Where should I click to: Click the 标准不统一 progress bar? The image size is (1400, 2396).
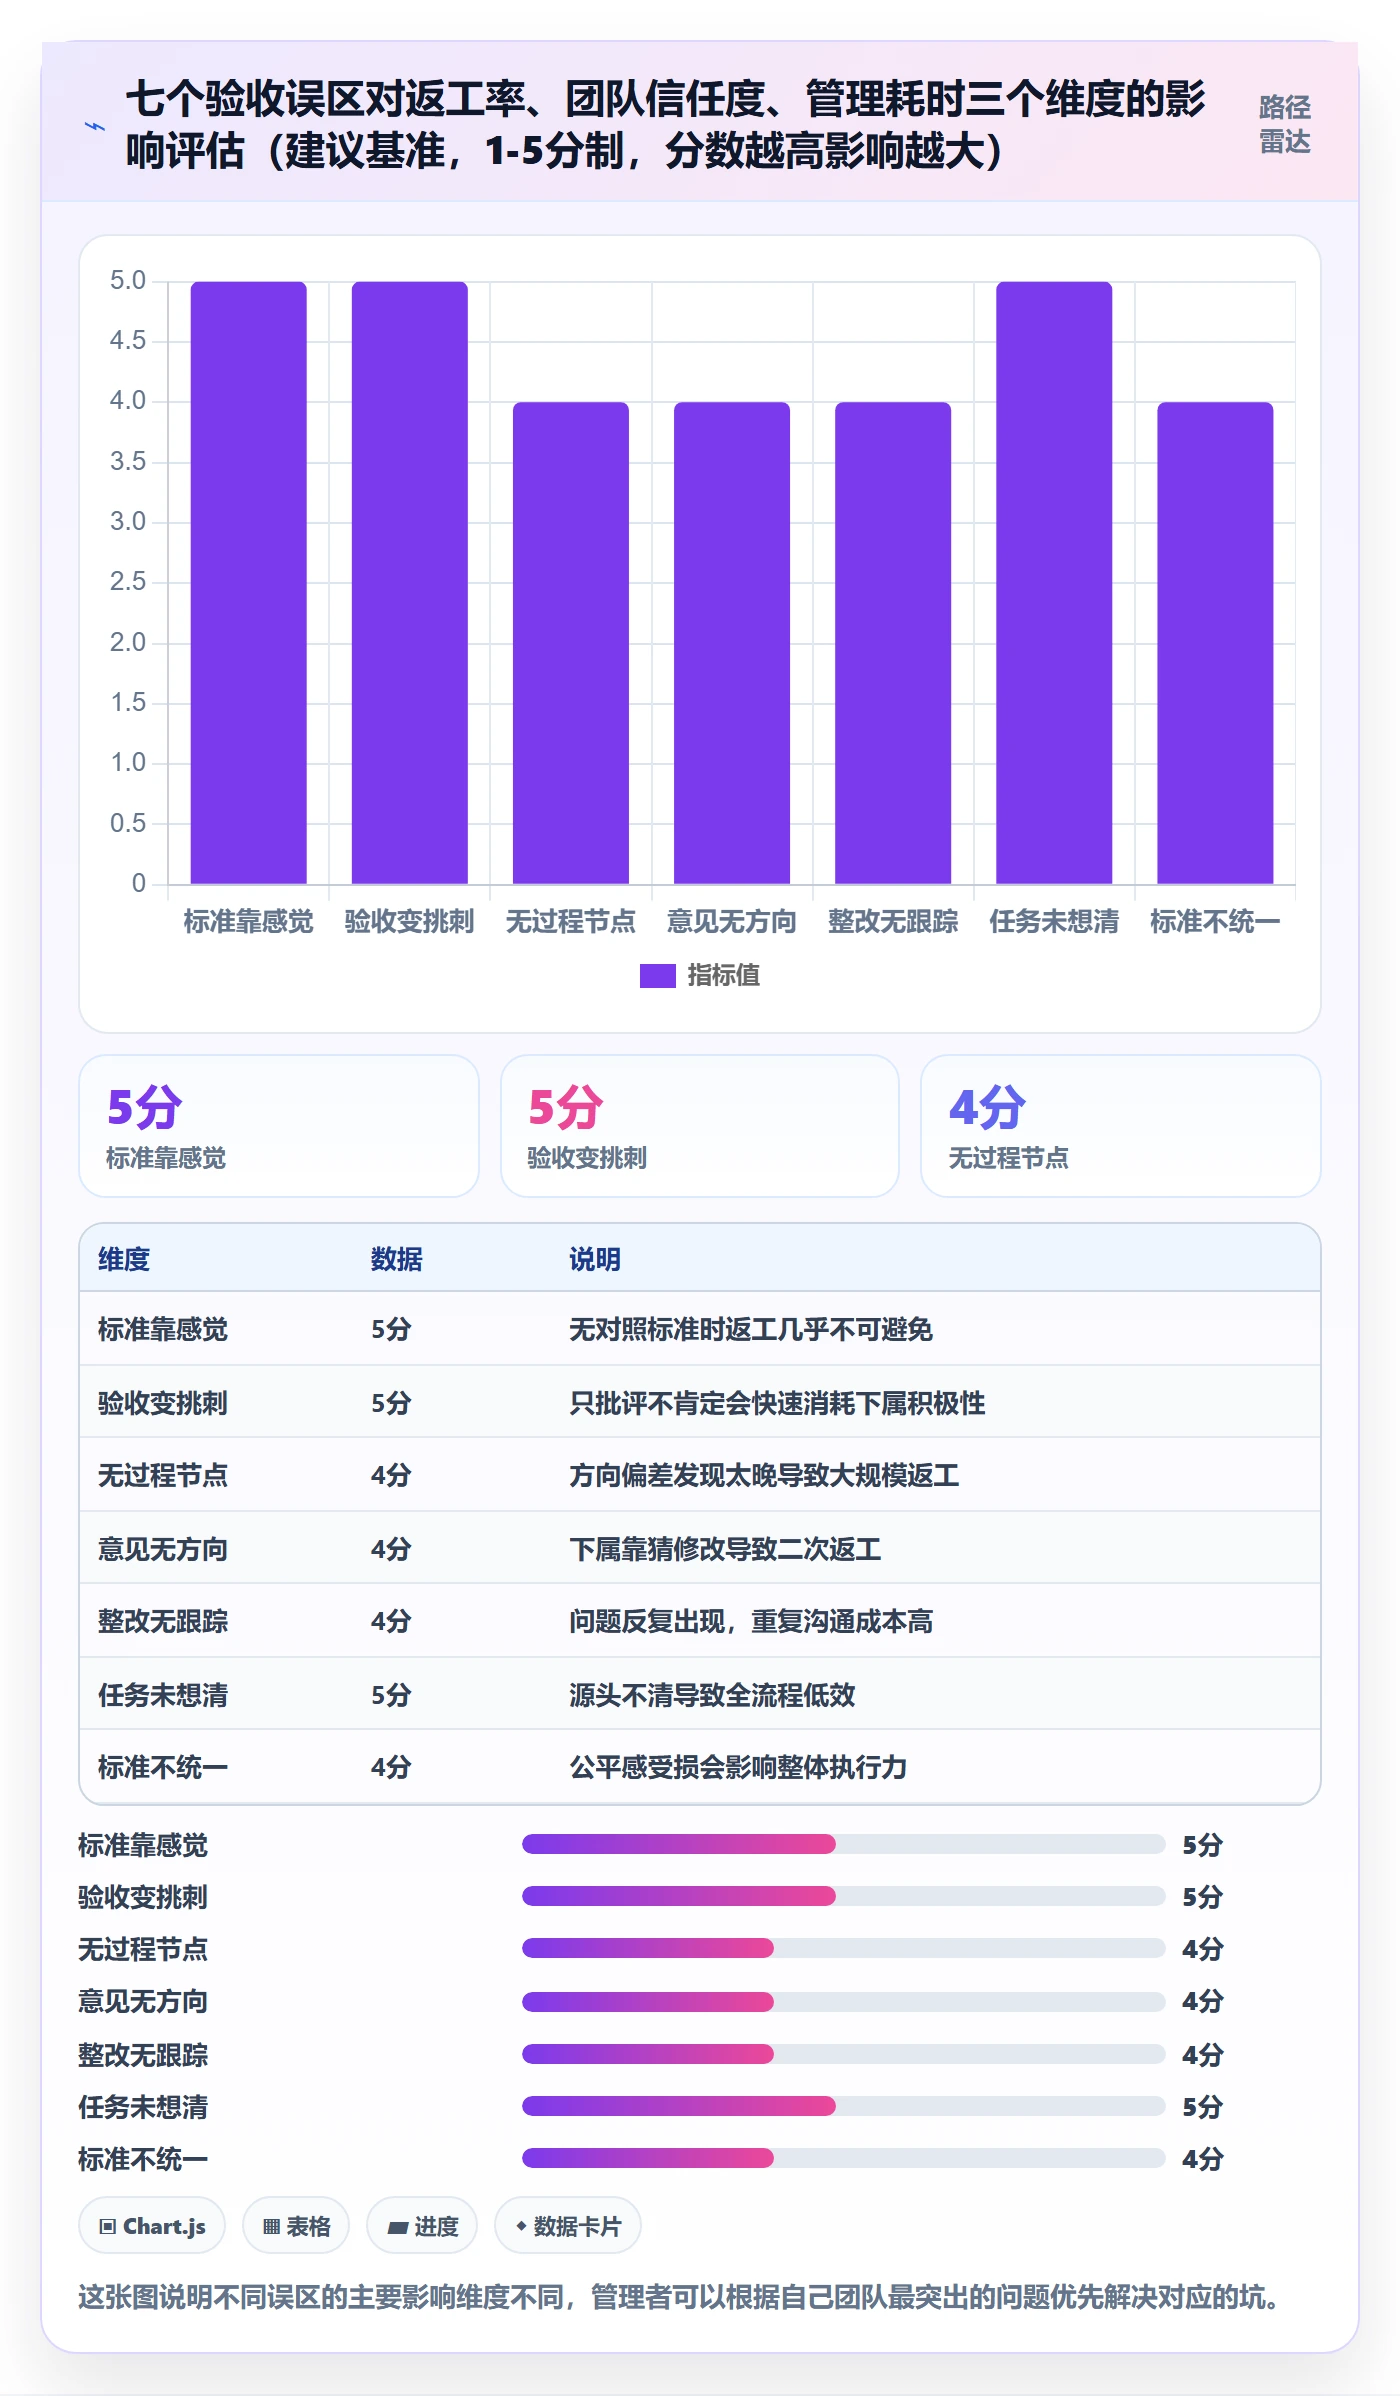pyautogui.click(x=844, y=2158)
